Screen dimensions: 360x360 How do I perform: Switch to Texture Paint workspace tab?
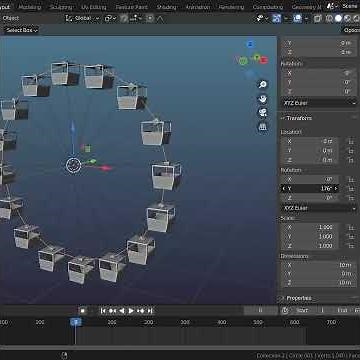131,7
